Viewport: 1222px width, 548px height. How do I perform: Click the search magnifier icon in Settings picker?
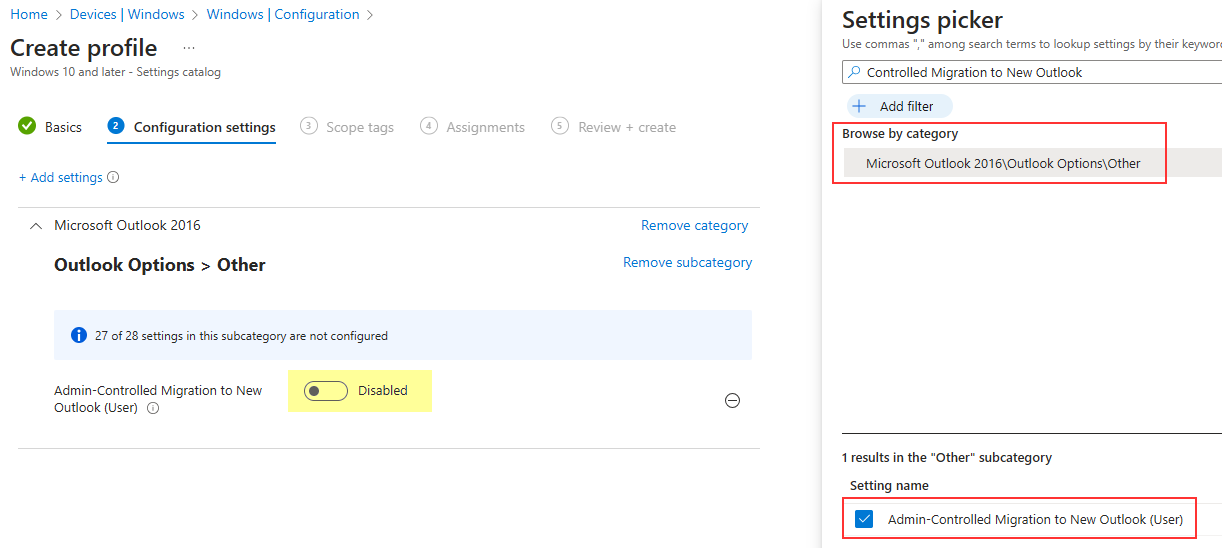point(854,72)
